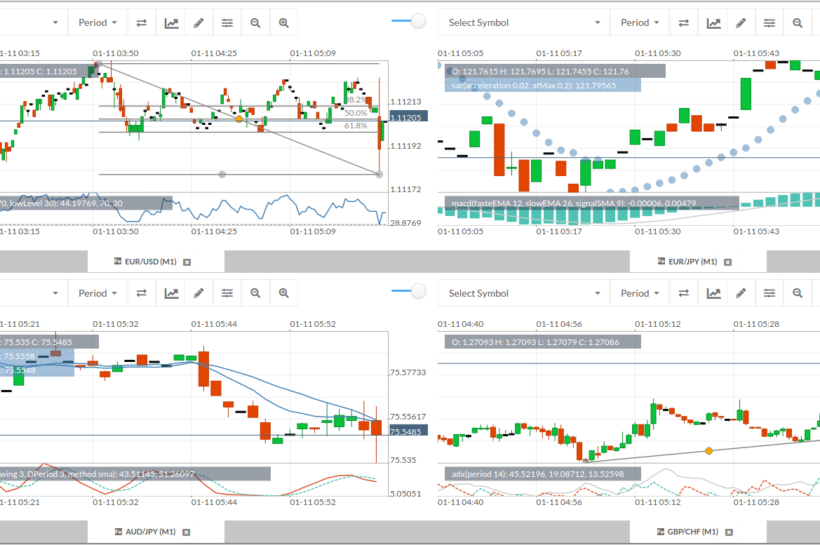Click the chart type icon above AUD/JPY chart
The width and height of the screenshot is (820, 545).
[x=171, y=293]
